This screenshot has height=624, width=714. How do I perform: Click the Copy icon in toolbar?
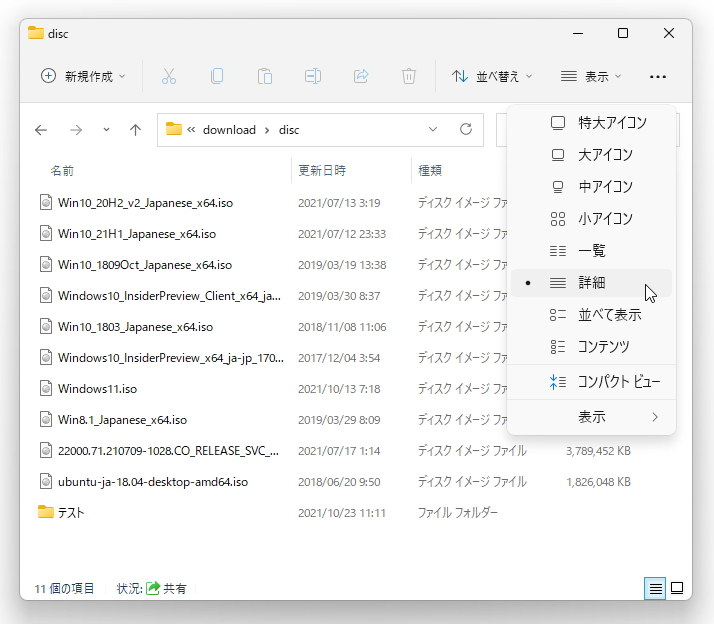(x=217, y=76)
